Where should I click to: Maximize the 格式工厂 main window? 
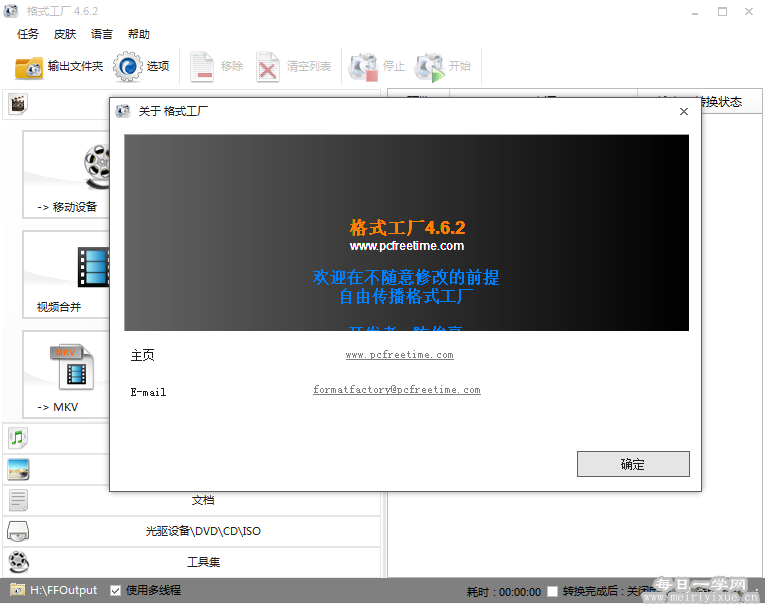[722, 11]
